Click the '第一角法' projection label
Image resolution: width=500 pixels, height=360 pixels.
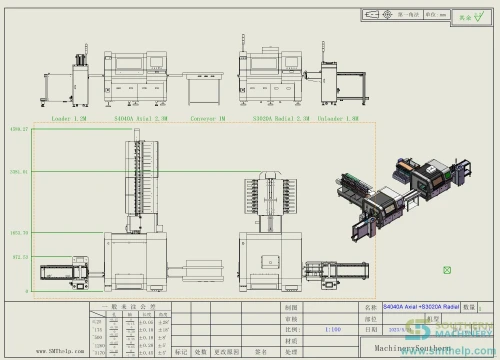(x=408, y=15)
